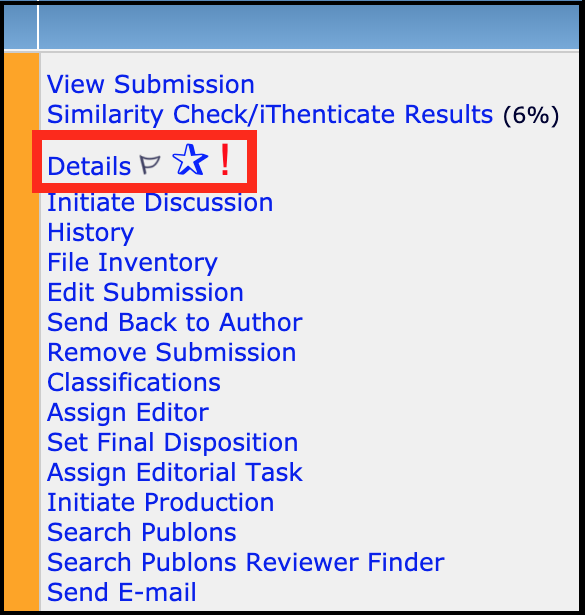
Task: Select the Send E-mail link
Action: [122, 592]
